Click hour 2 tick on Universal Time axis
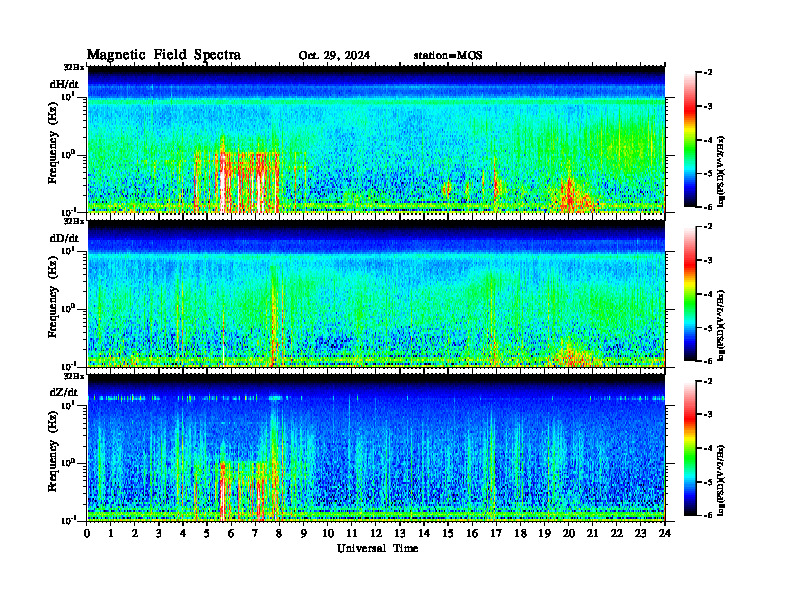 click(x=135, y=534)
